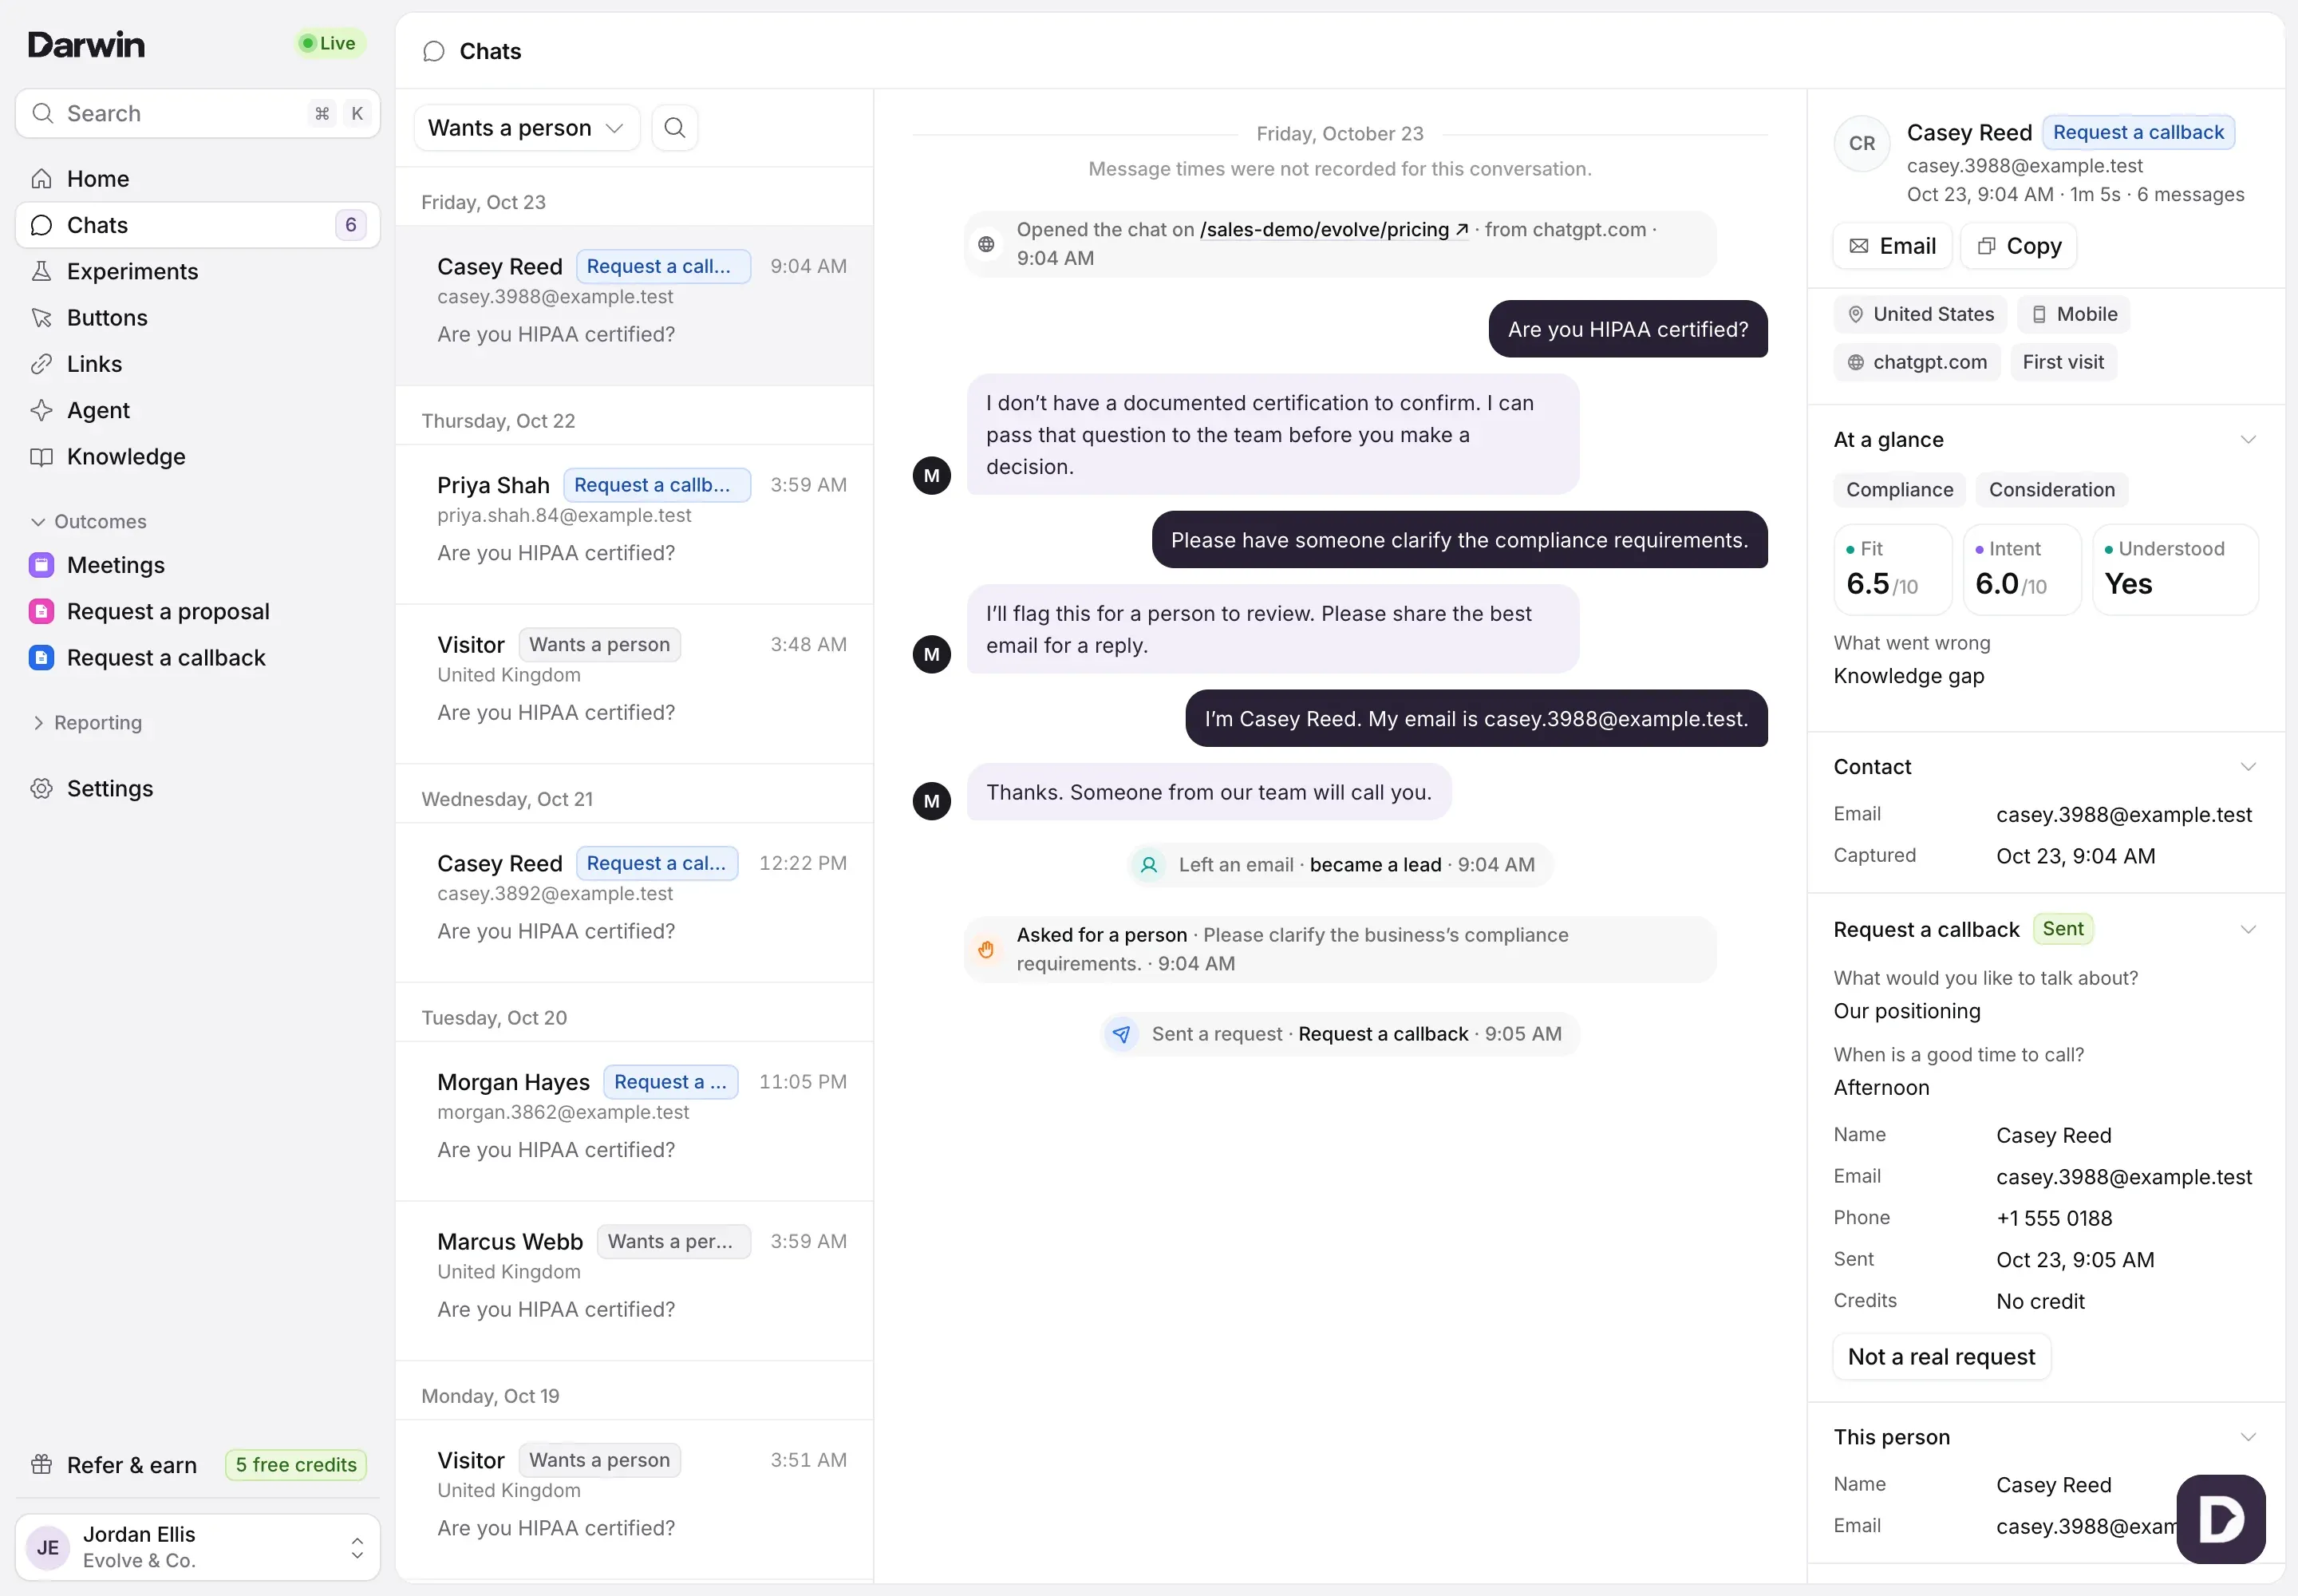This screenshot has width=2298, height=1596.
Task: Open Morgan Hayes conversation
Action: tap(634, 1121)
